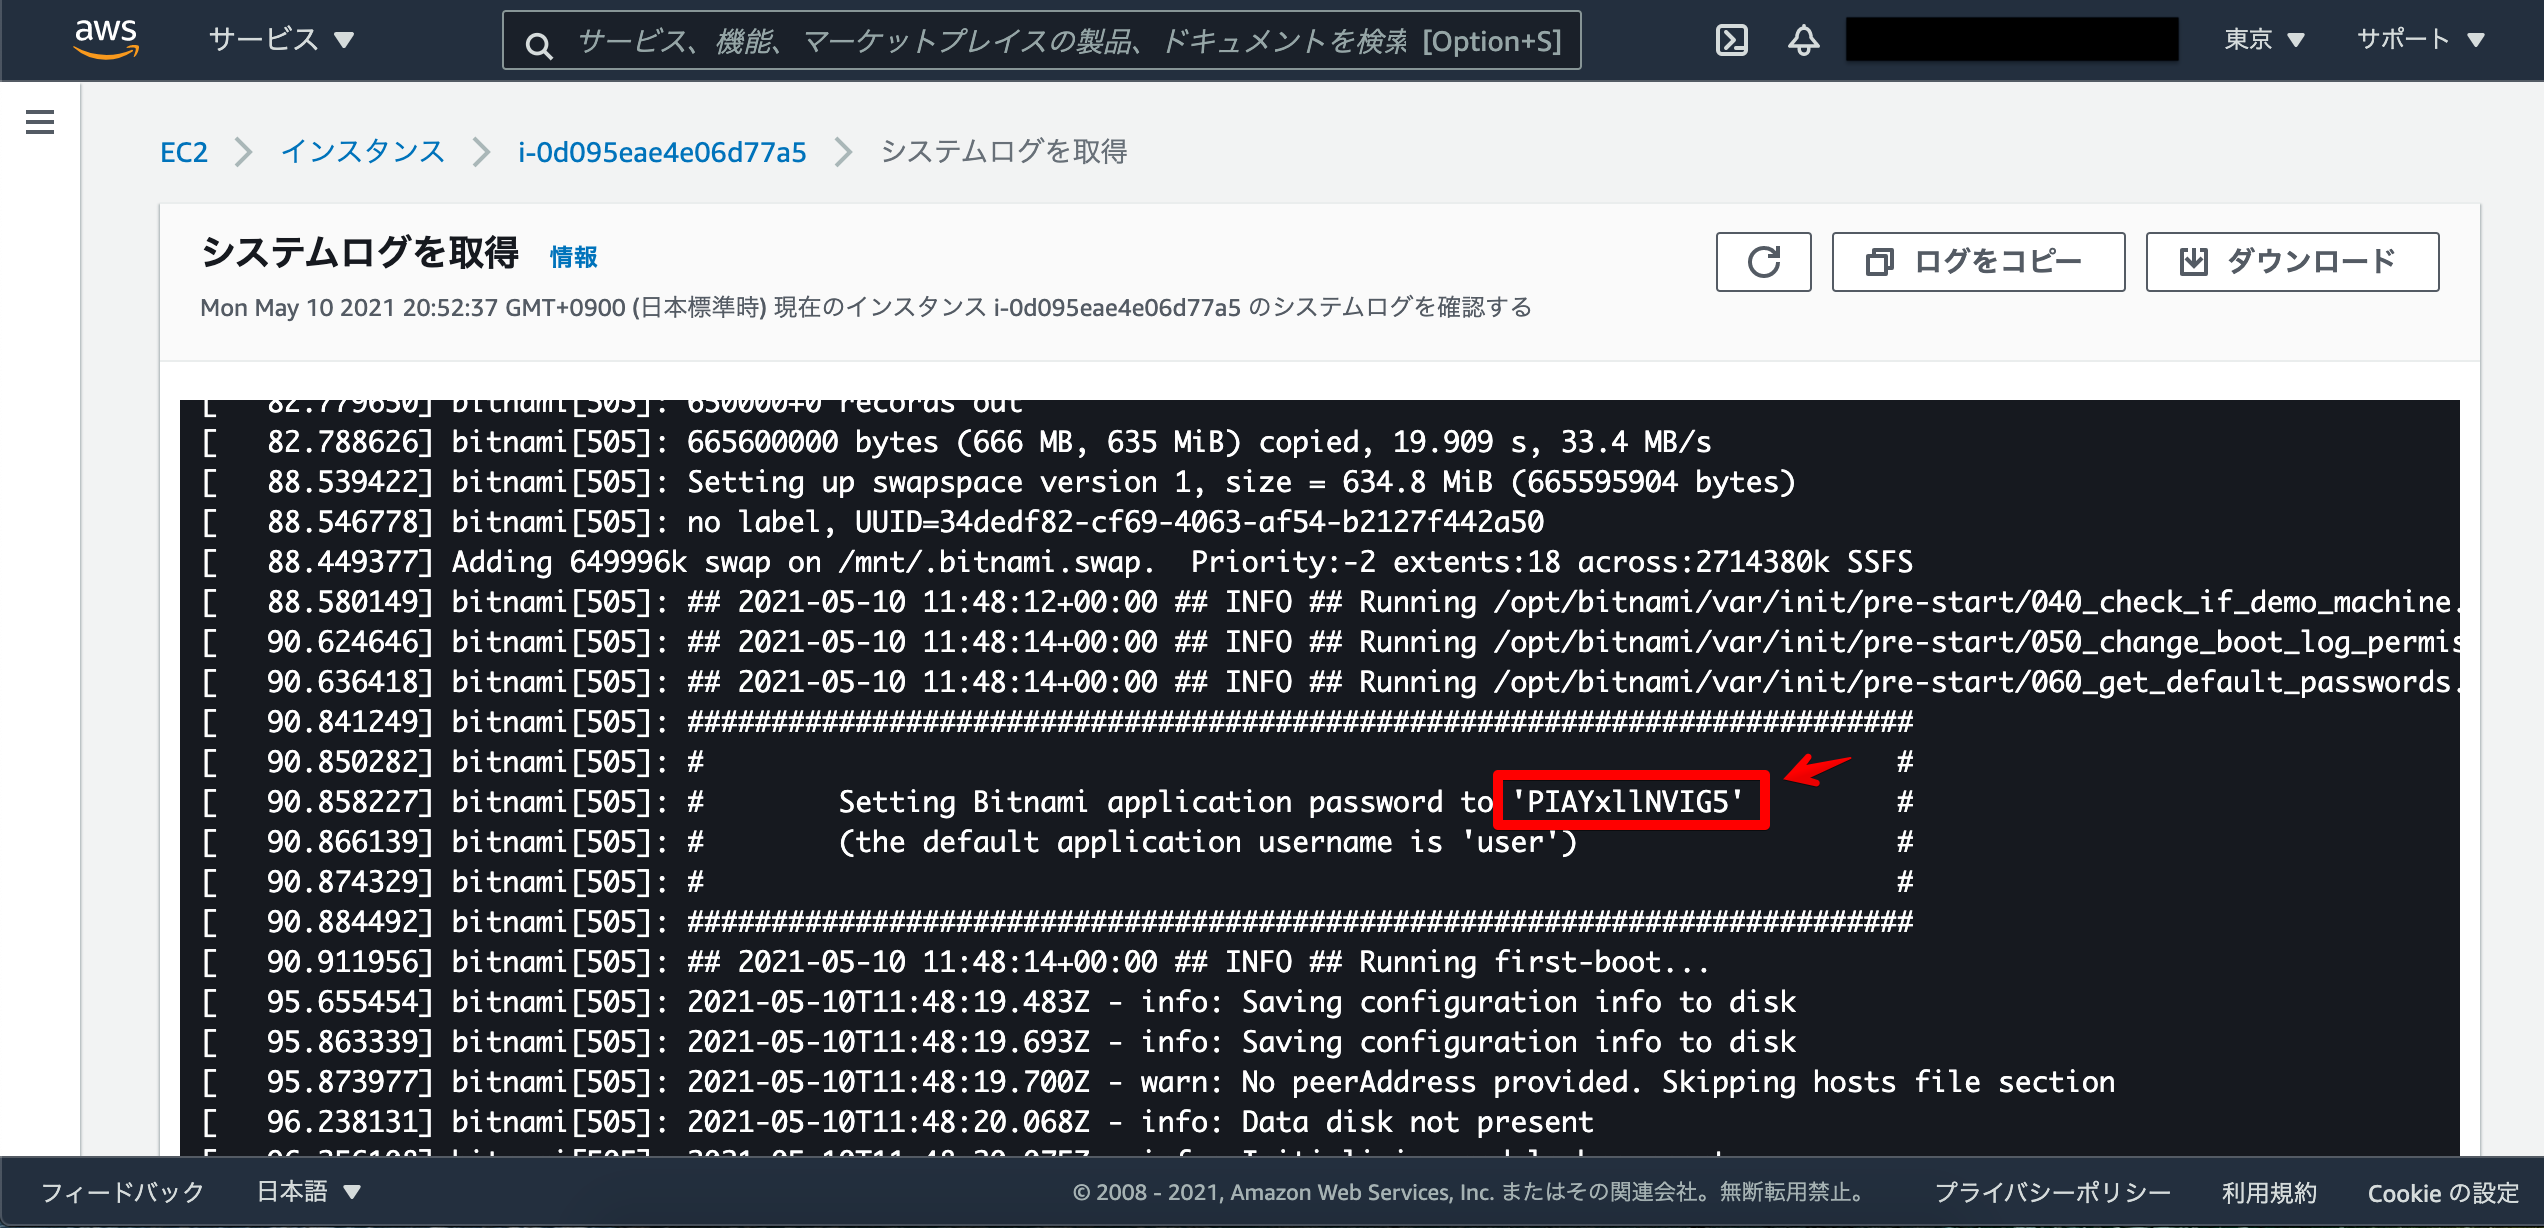Launch the CloudShell terminal icon
This screenshot has height=1228, width=2544.
(1731, 40)
